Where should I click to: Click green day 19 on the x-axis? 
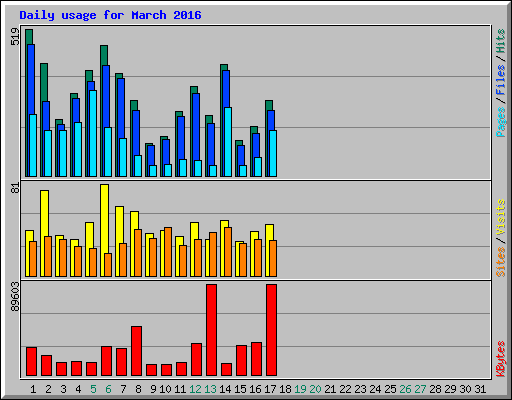click(300, 389)
